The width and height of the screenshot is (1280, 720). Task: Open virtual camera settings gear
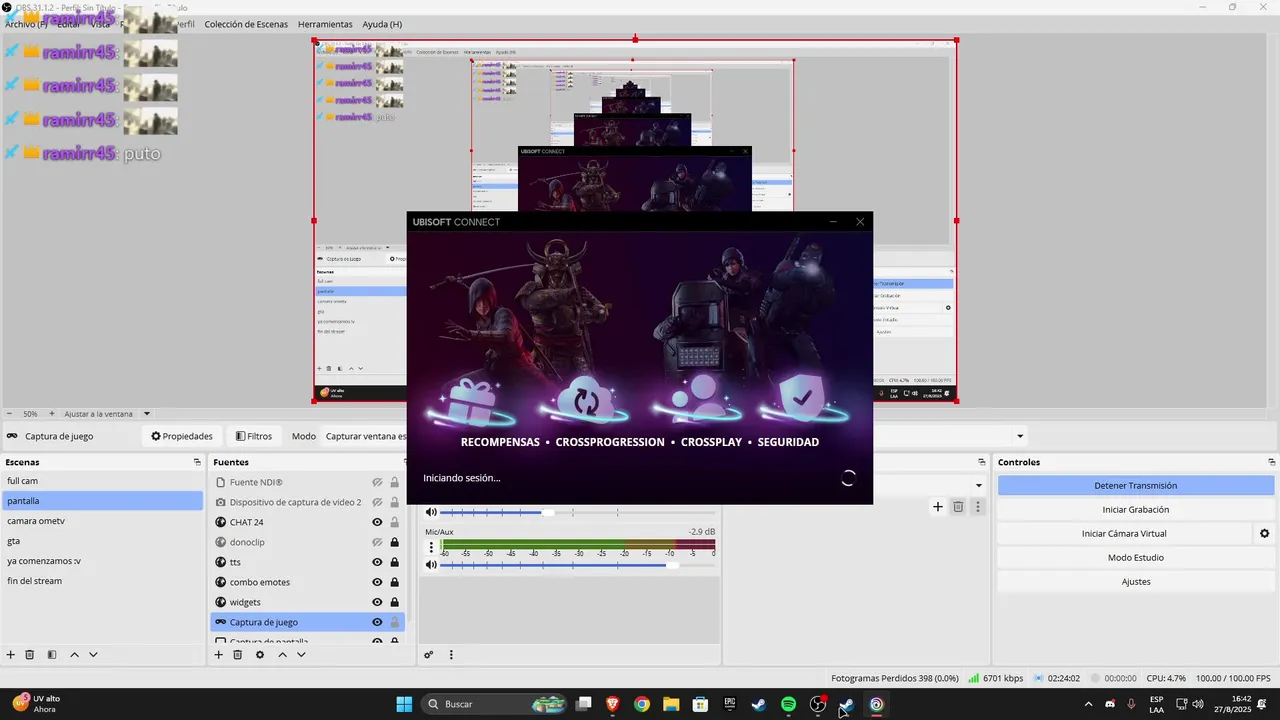(1264, 534)
